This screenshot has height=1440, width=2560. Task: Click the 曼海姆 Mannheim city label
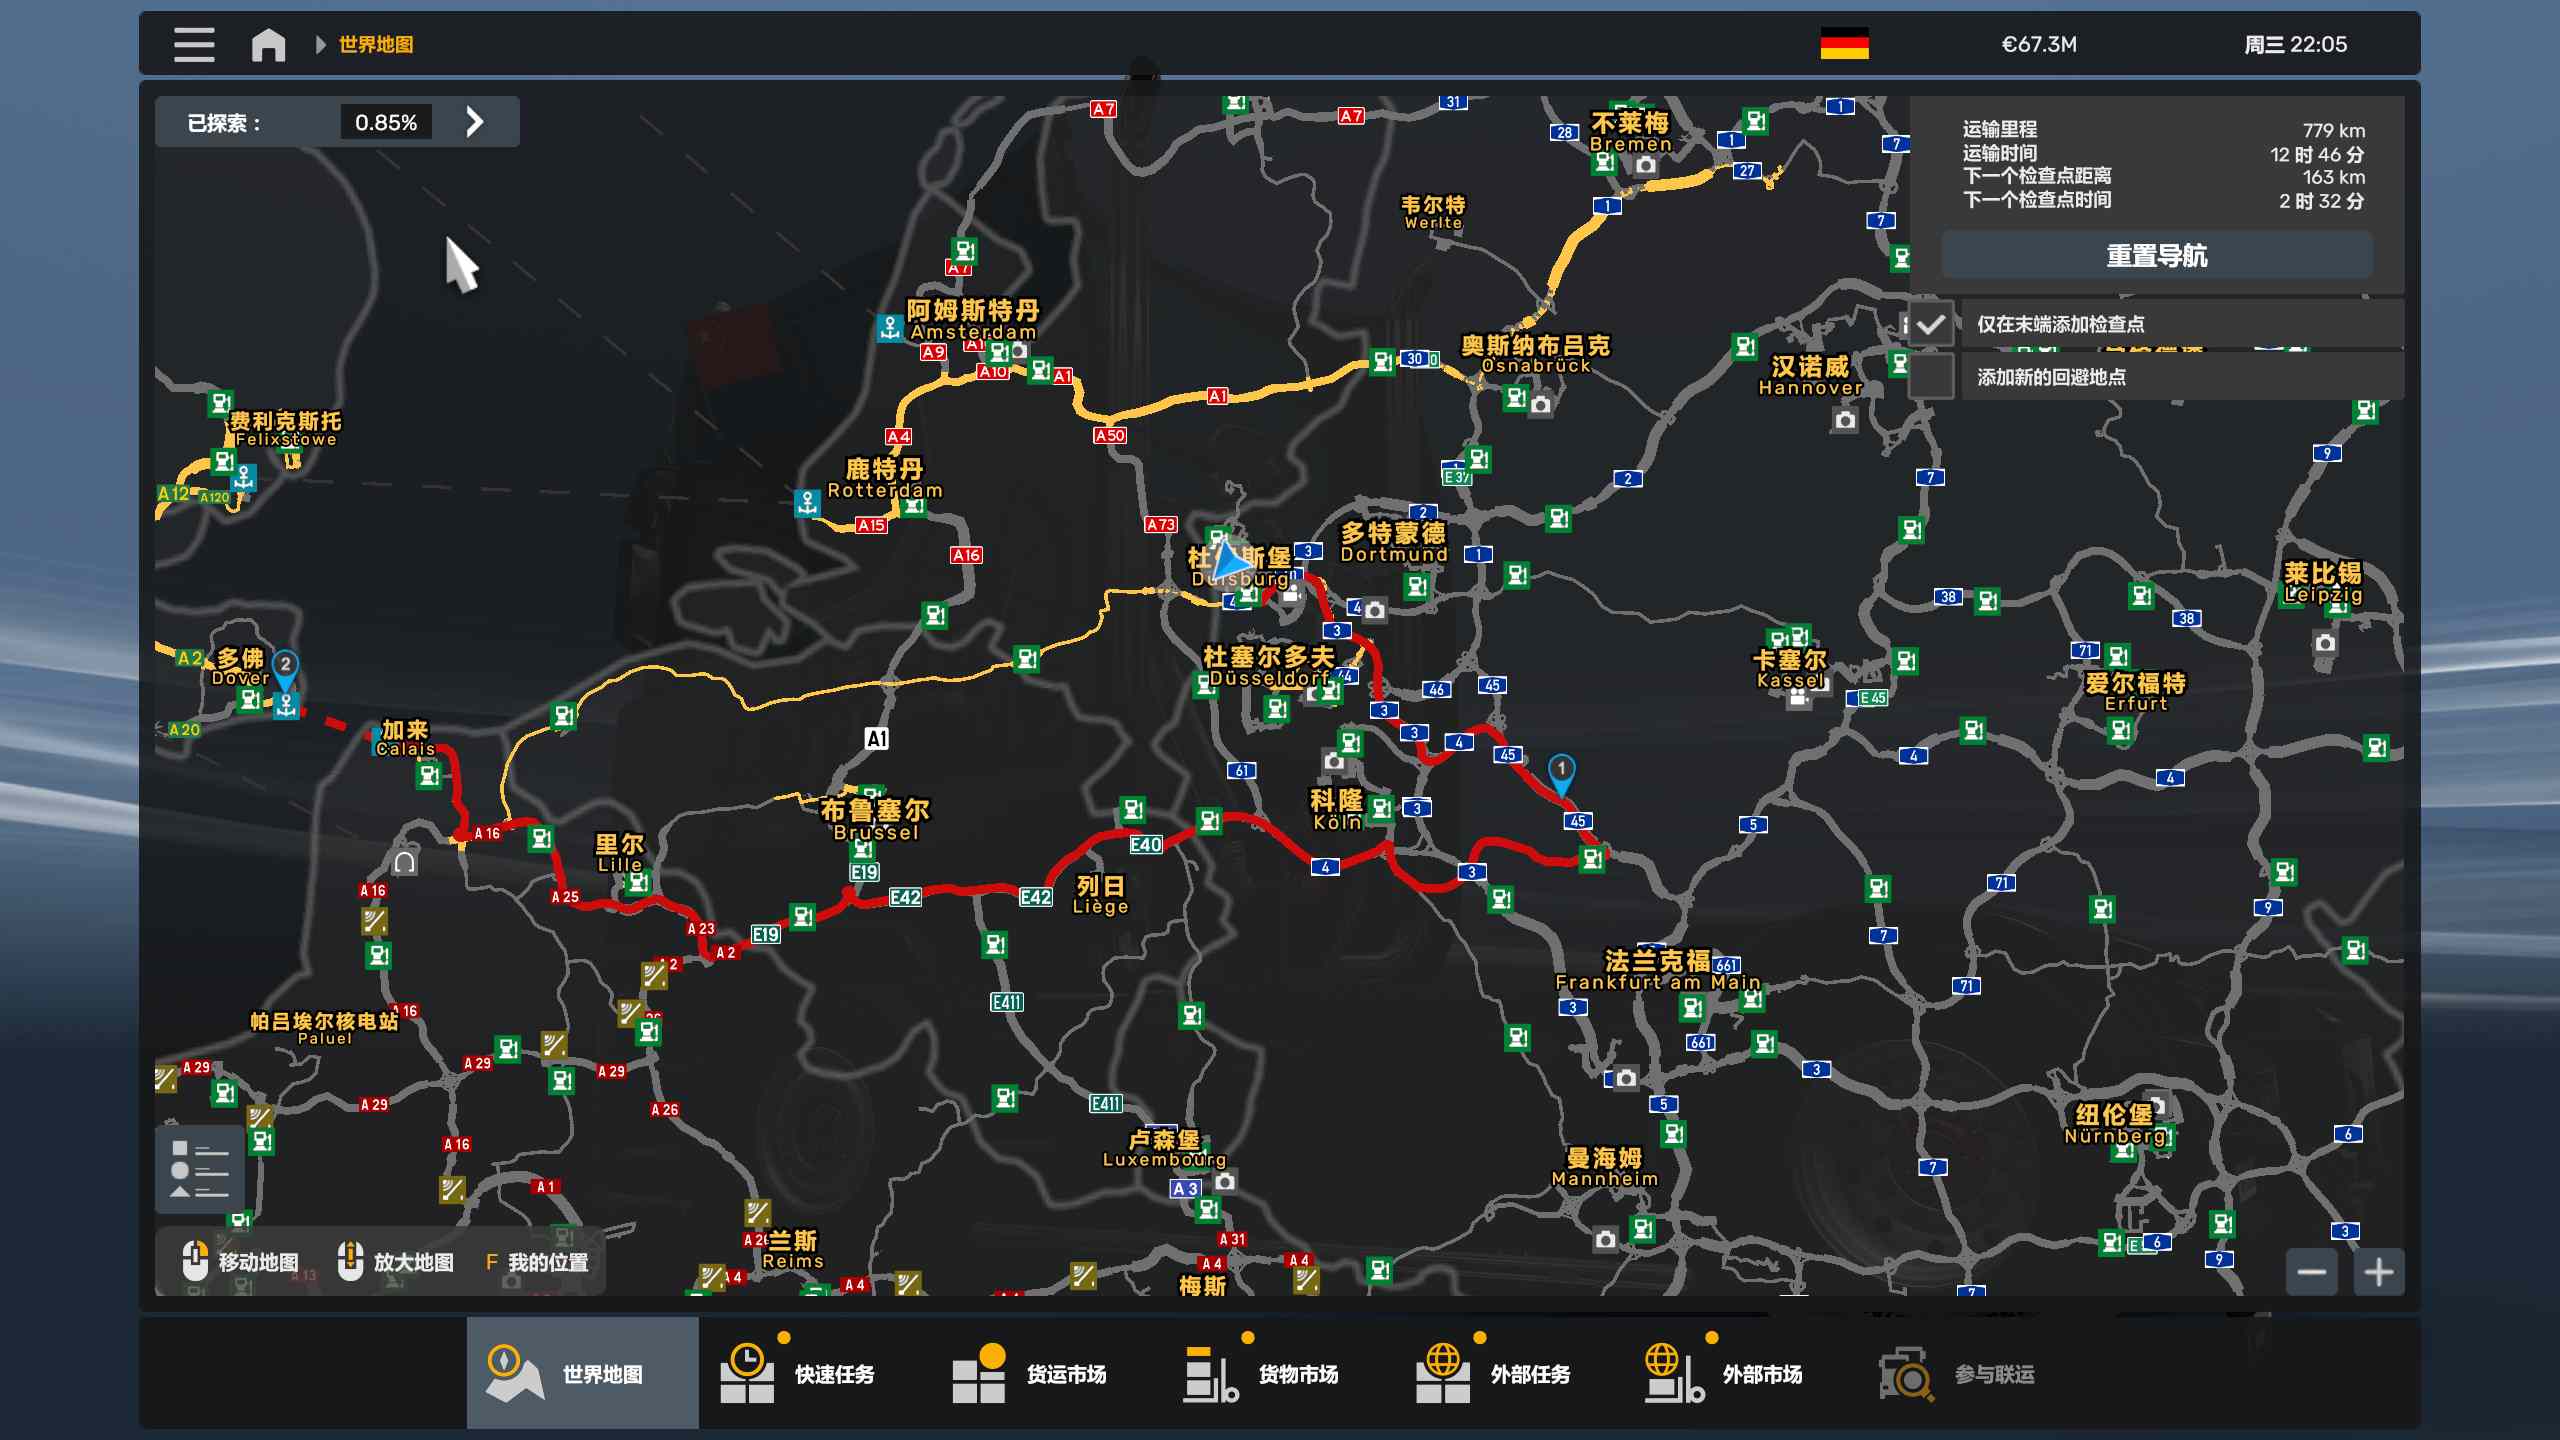pyautogui.click(x=1605, y=1167)
